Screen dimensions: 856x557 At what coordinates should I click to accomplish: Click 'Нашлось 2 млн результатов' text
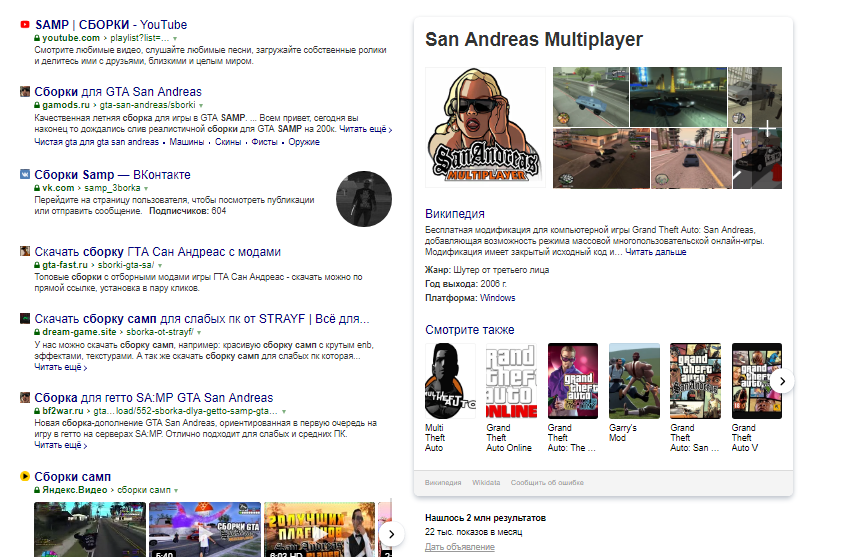(485, 518)
